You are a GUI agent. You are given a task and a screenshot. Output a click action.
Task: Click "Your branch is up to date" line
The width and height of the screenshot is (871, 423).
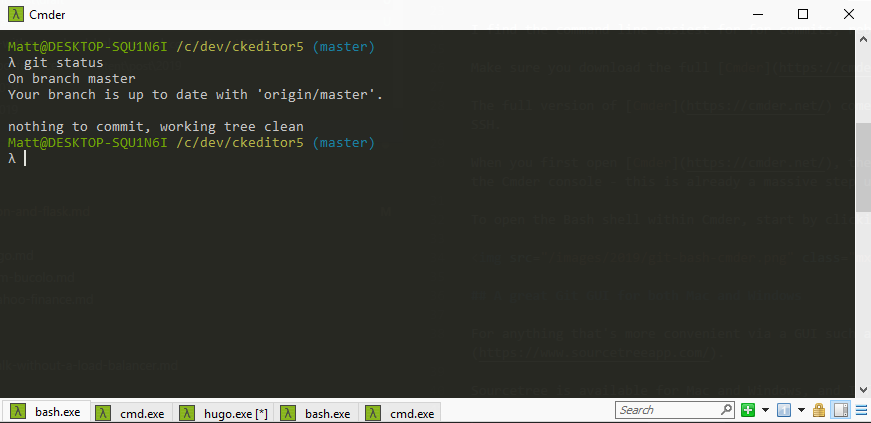[196, 95]
